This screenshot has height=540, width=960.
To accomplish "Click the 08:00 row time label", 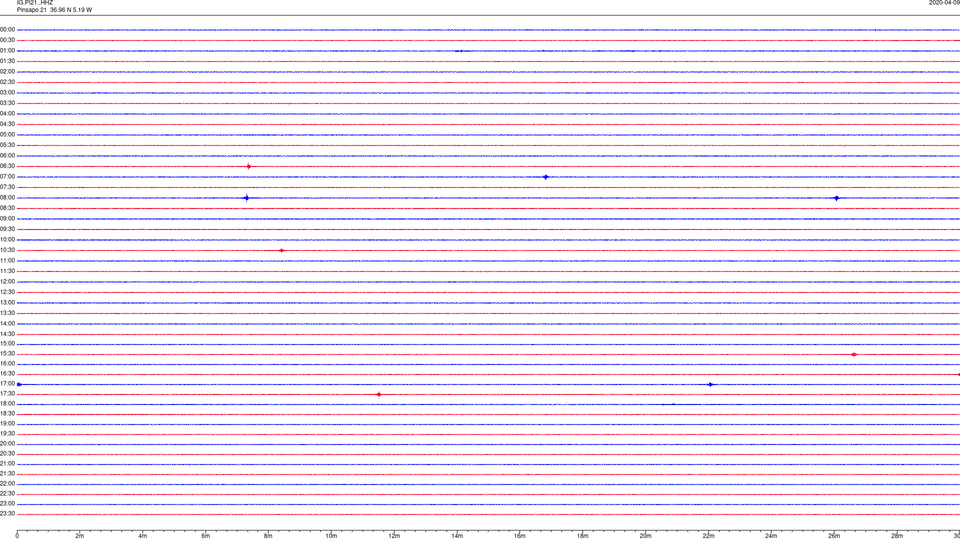I will pos(7,198).
